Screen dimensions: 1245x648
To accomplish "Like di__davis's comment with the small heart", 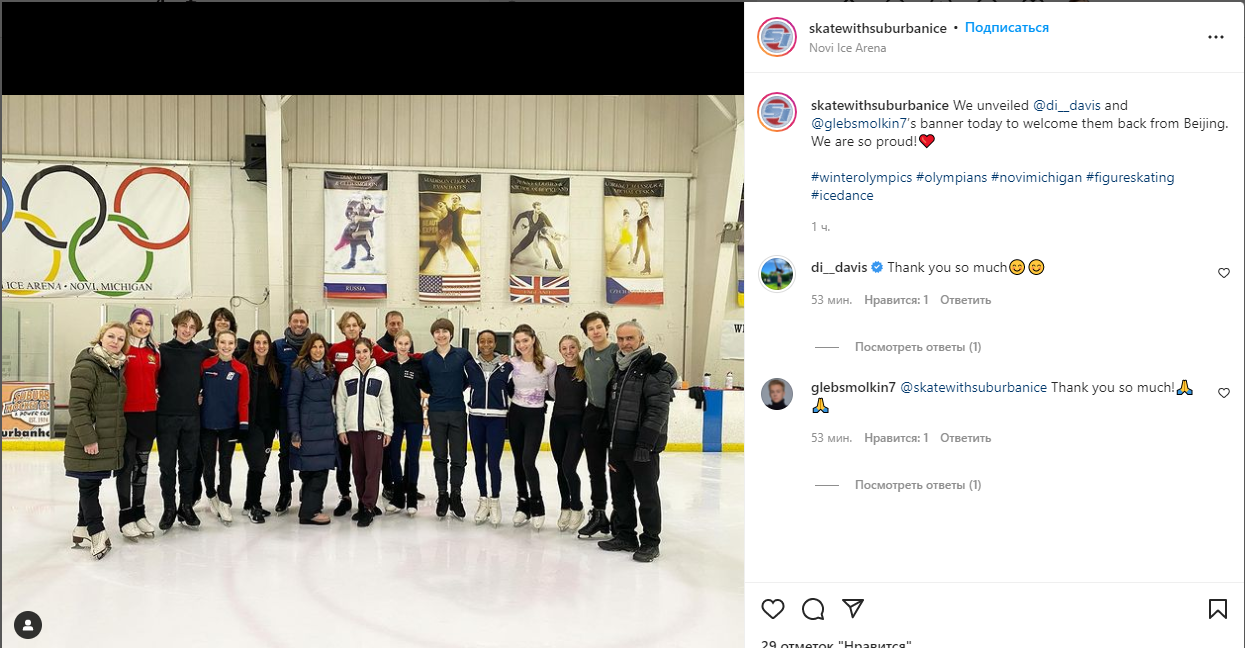I will [1224, 273].
